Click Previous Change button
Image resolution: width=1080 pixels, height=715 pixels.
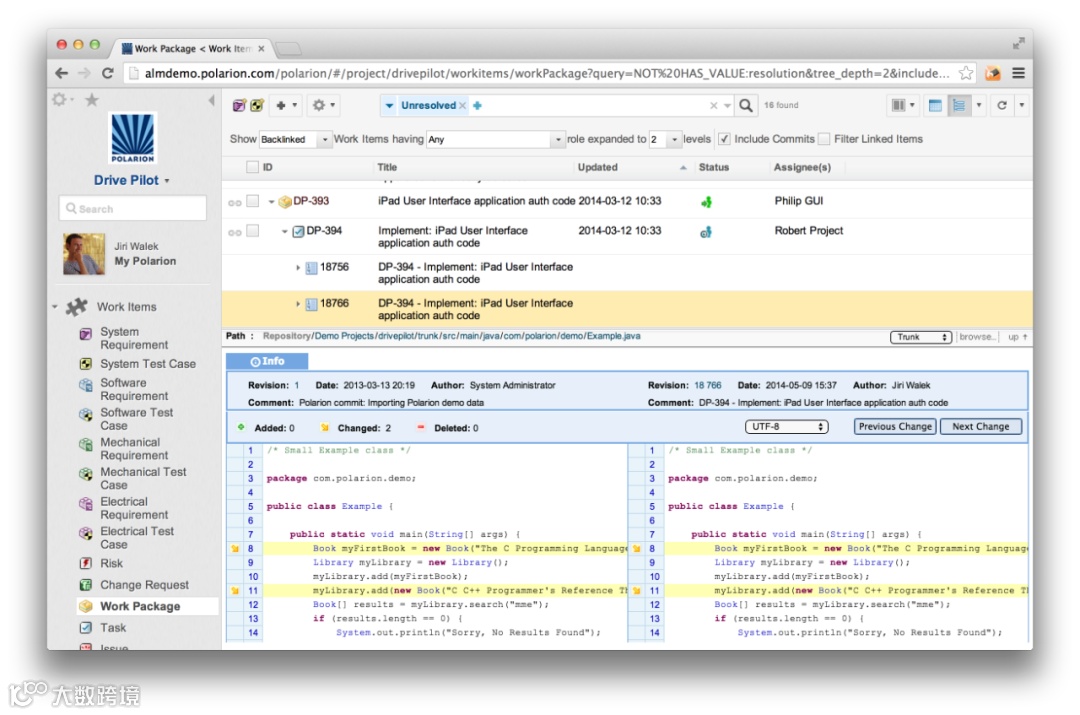coord(895,426)
